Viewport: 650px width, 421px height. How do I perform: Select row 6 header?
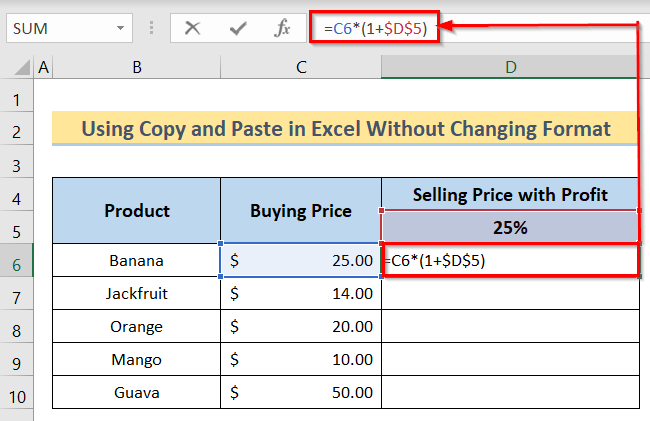(17, 261)
